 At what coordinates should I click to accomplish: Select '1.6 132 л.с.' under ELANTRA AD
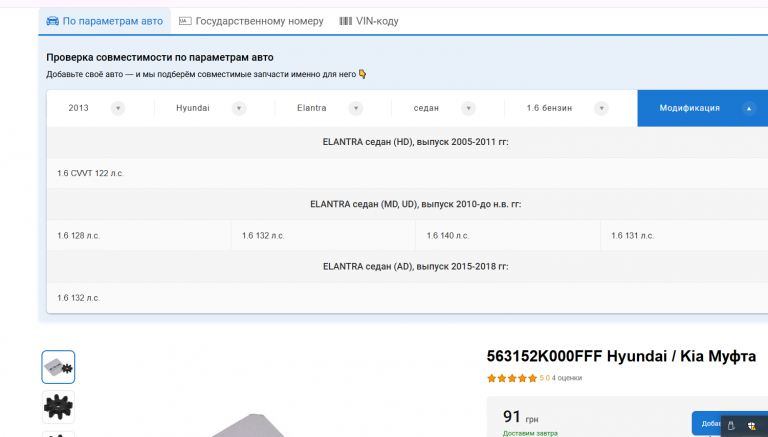click(78, 298)
